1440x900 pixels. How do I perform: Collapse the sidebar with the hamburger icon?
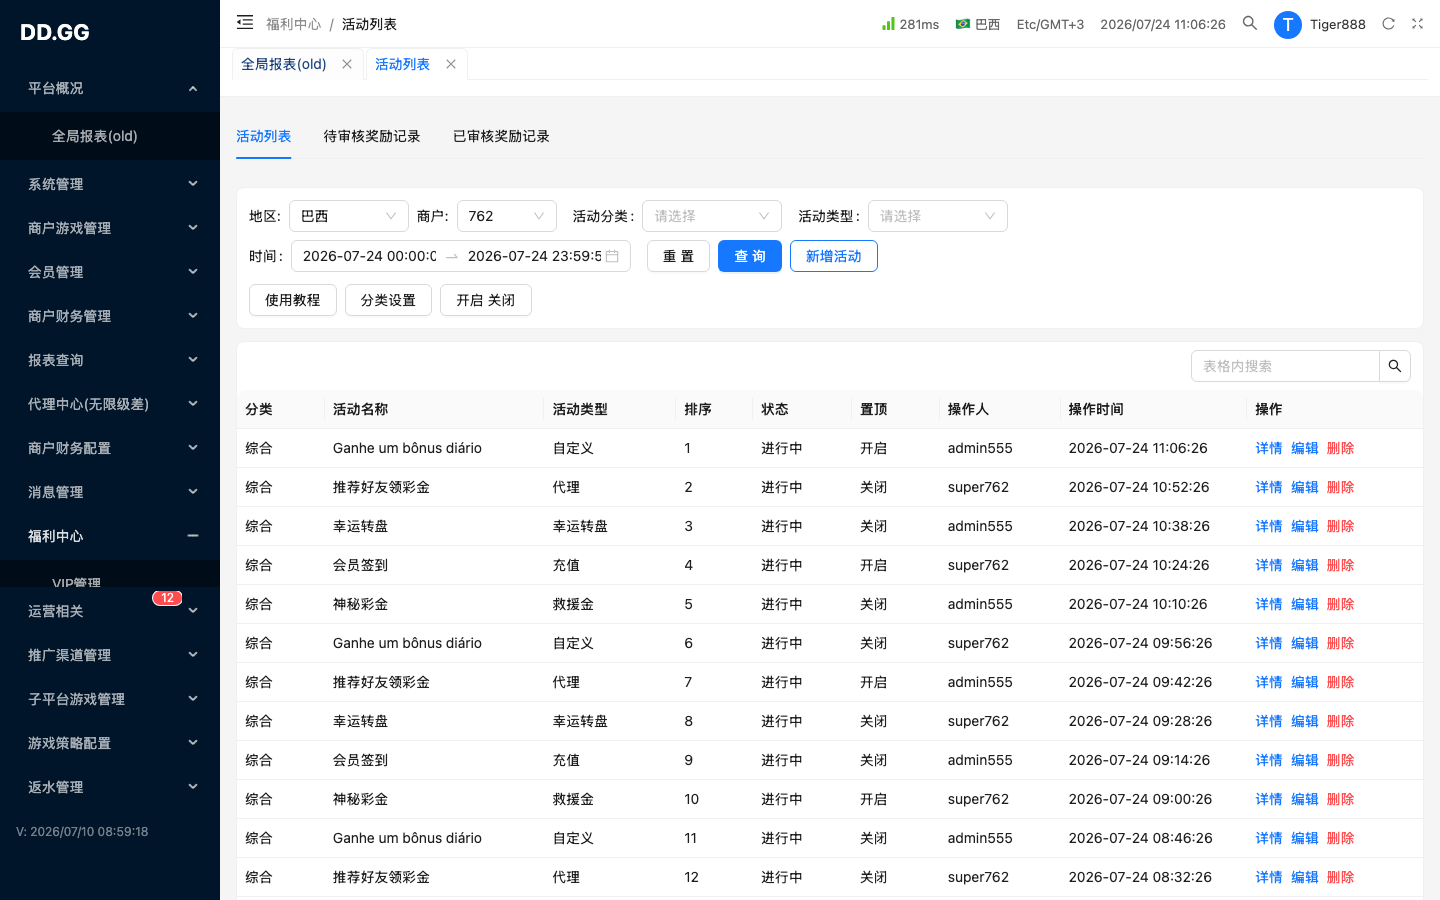[245, 22]
